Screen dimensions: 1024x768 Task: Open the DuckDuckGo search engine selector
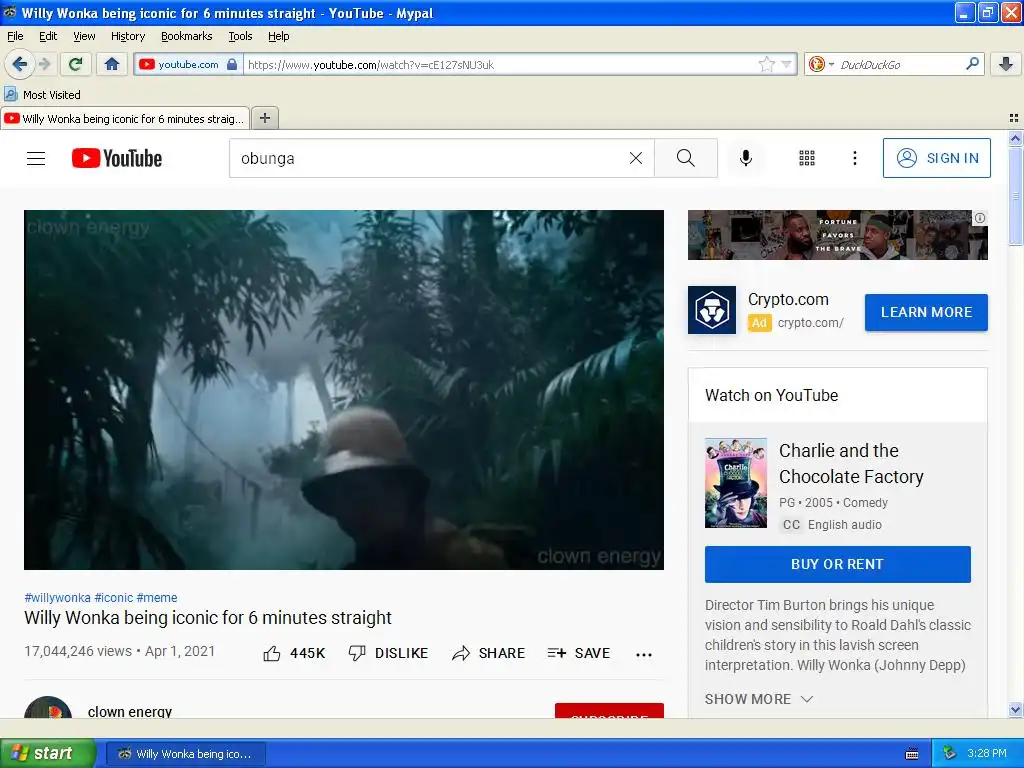pos(820,64)
